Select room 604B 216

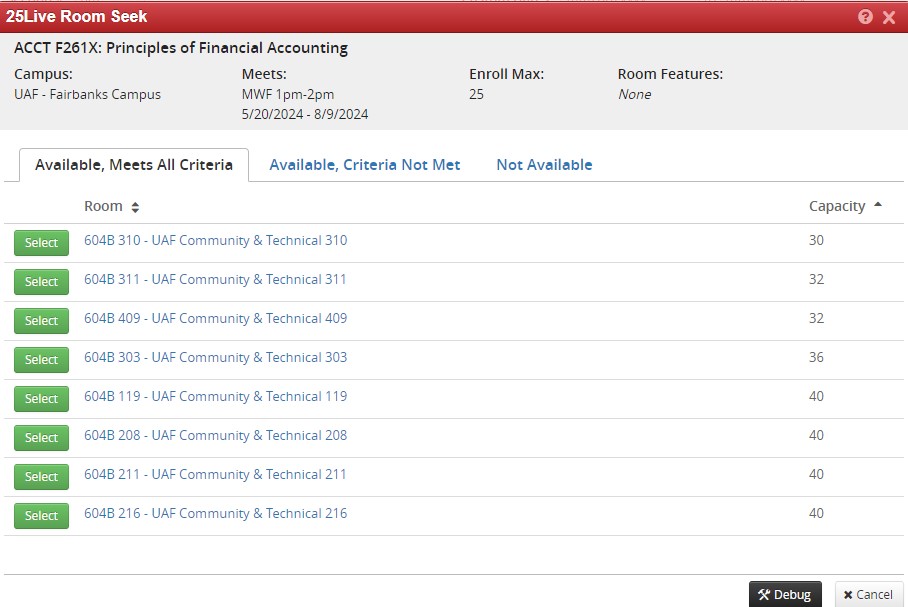click(x=41, y=516)
